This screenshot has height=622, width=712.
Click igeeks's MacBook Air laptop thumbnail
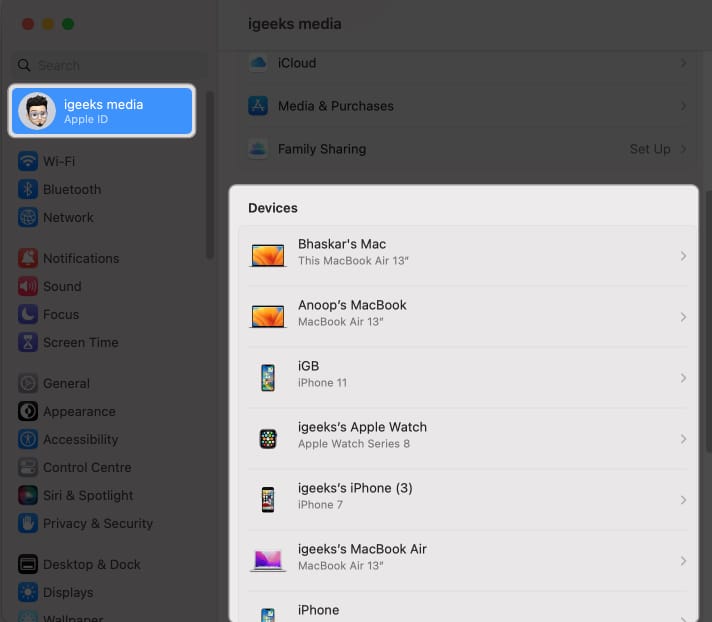point(268,560)
